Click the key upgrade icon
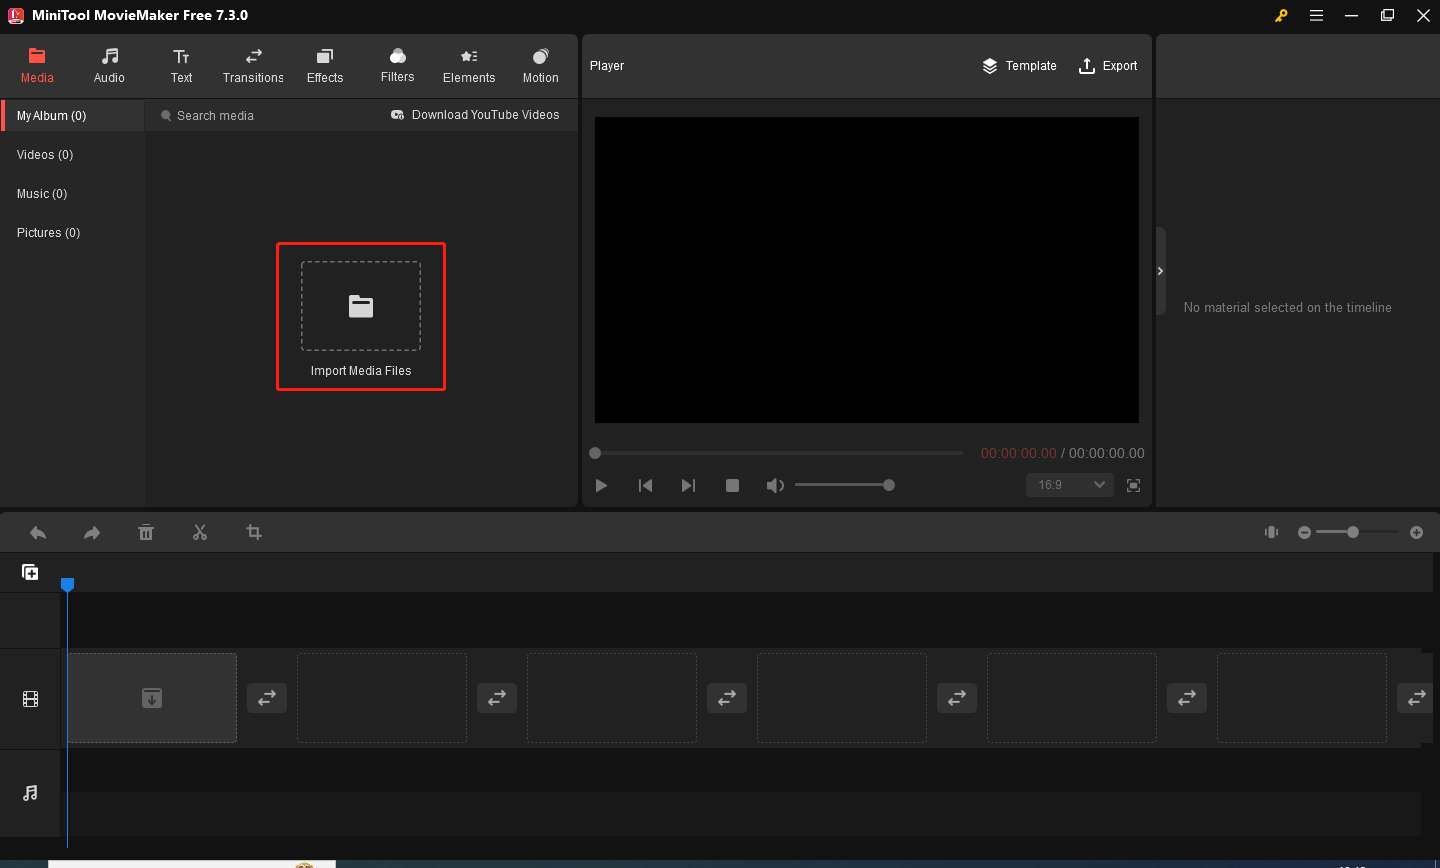 [x=1281, y=15]
